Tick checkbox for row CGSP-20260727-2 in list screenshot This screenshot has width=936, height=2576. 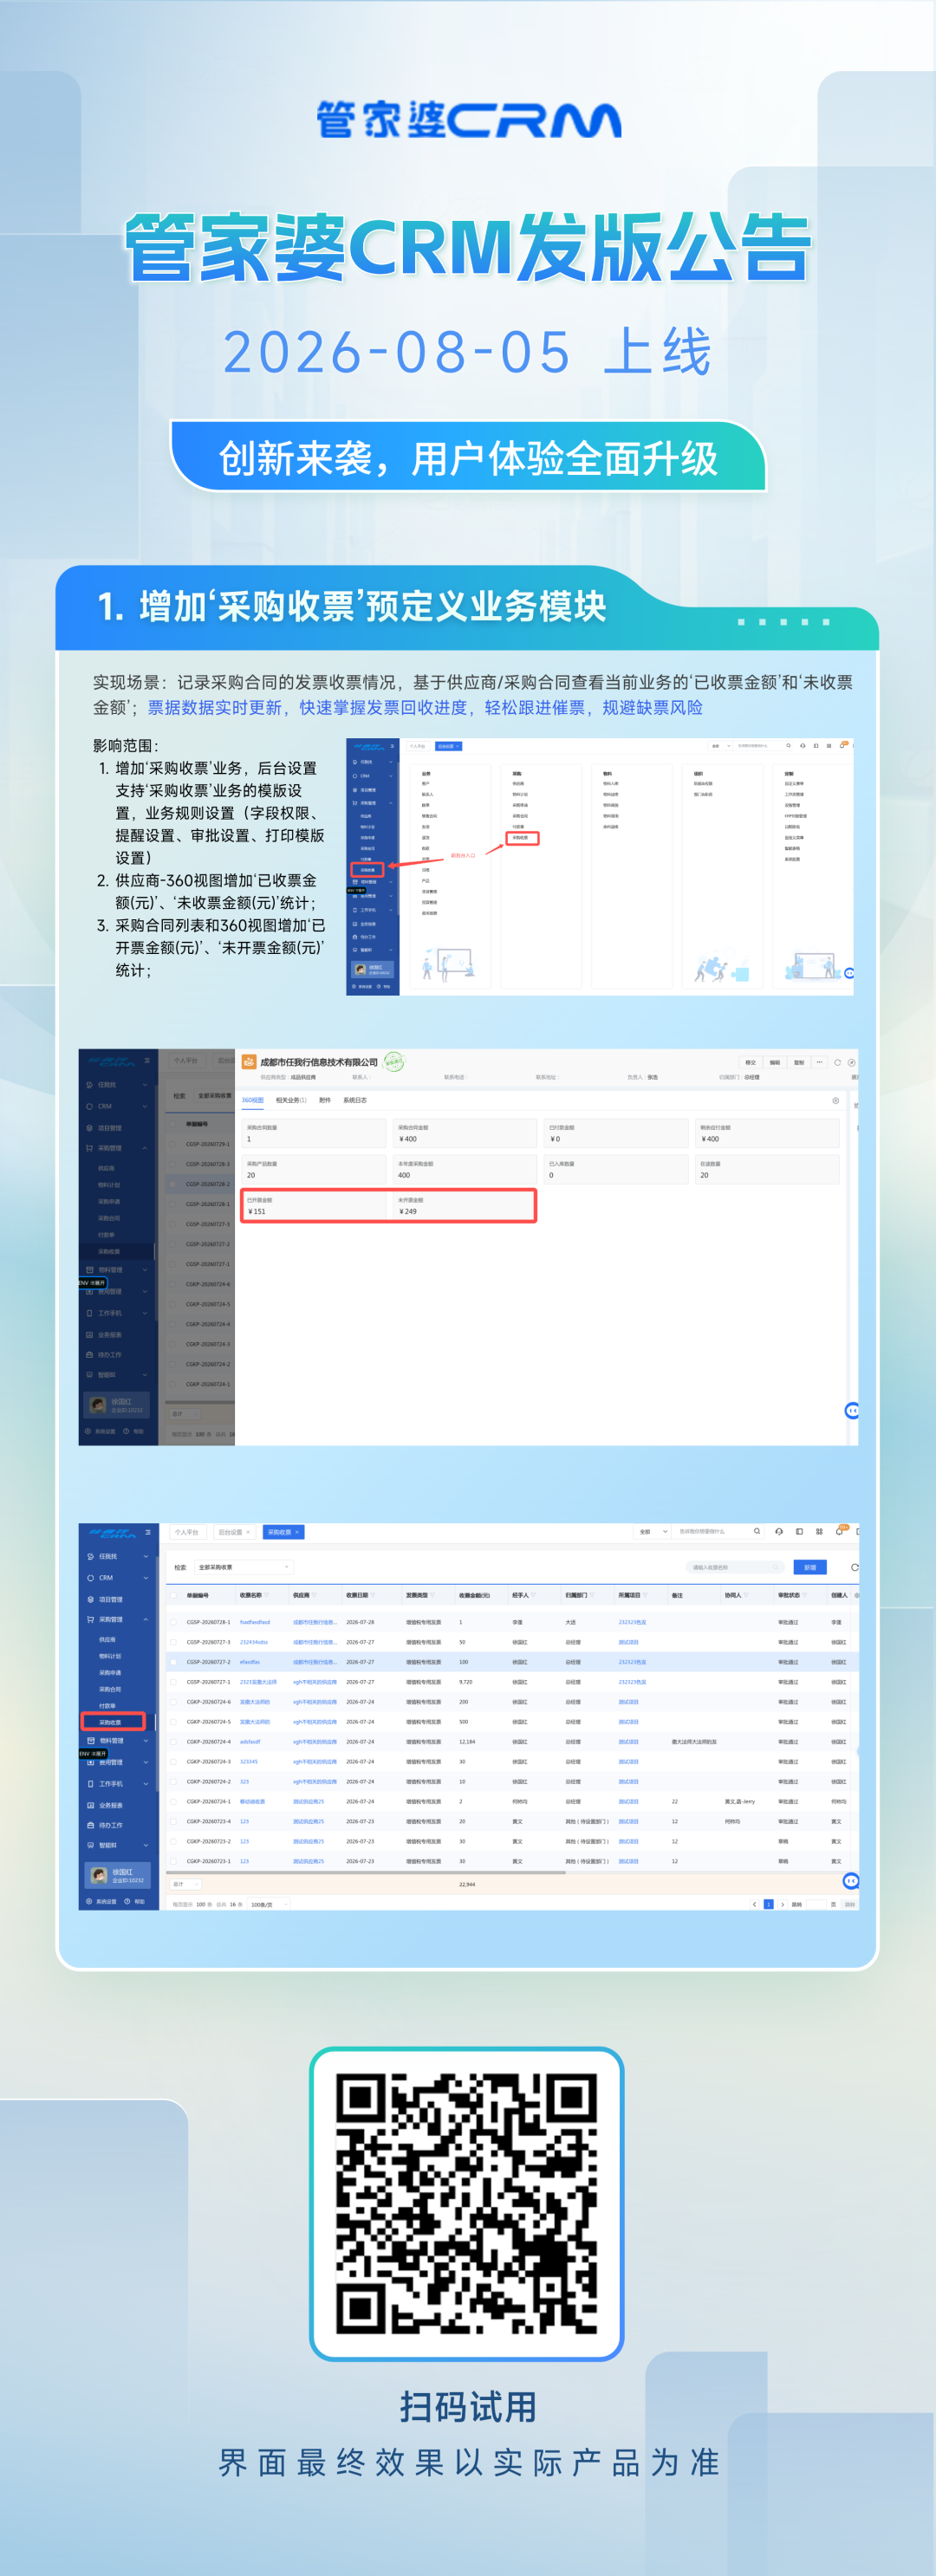coord(173,1662)
